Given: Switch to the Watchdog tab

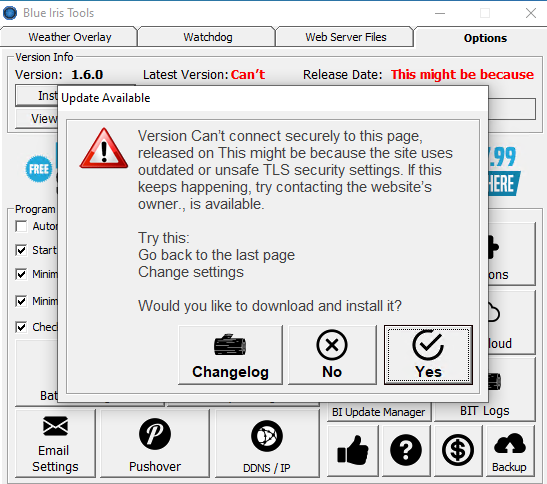Looking at the screenshot, I should [208, 37].
